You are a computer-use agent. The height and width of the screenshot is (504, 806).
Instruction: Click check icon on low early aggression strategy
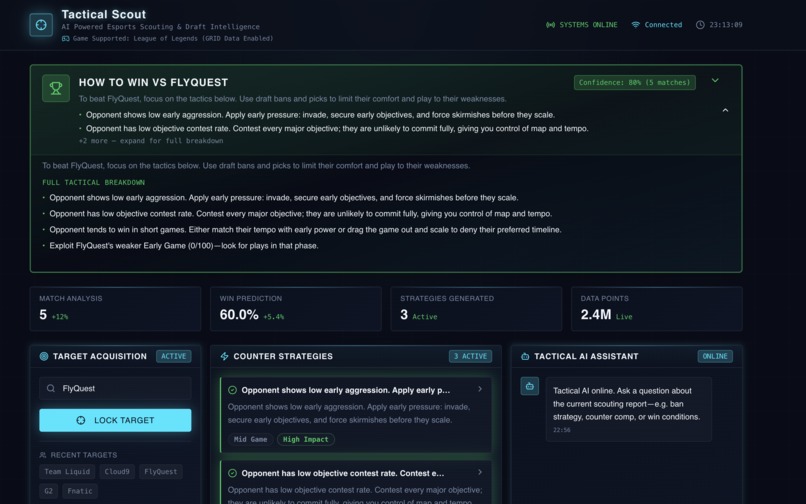tap(232, 390)
